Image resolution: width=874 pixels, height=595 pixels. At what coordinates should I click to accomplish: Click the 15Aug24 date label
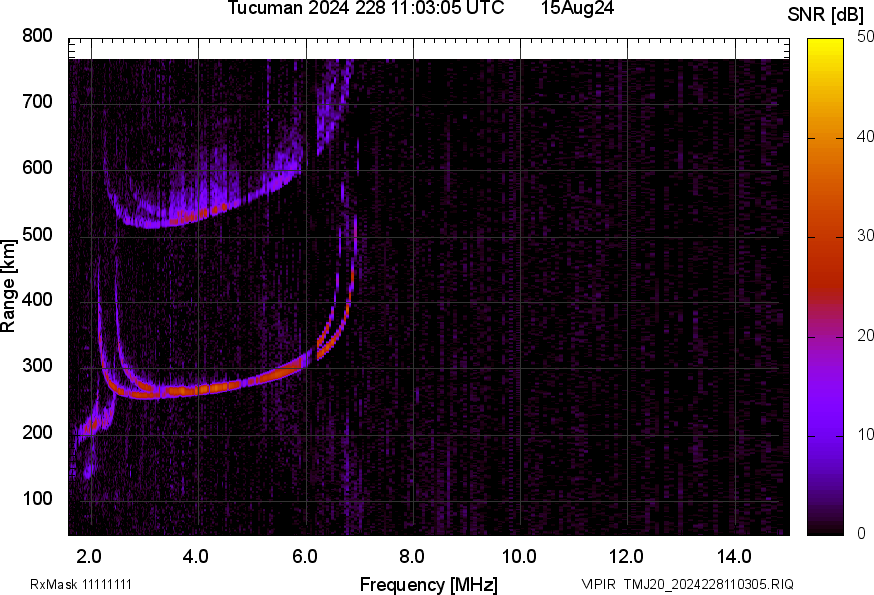pos(577,8)
